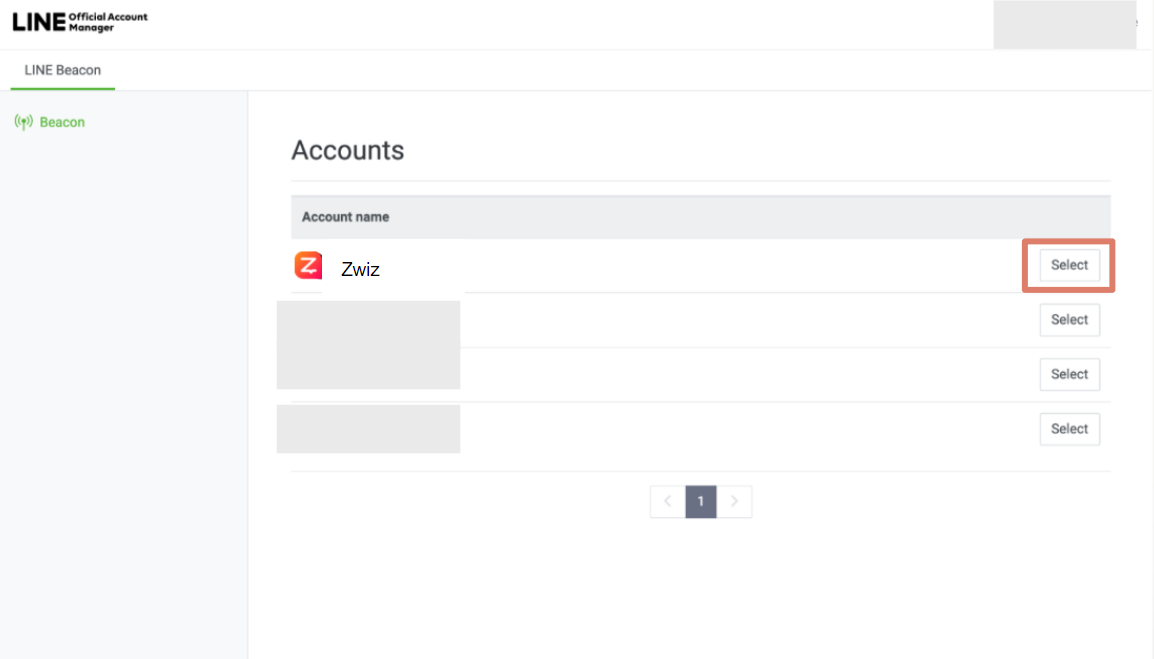Click the previous page chevron arrow

666,501
